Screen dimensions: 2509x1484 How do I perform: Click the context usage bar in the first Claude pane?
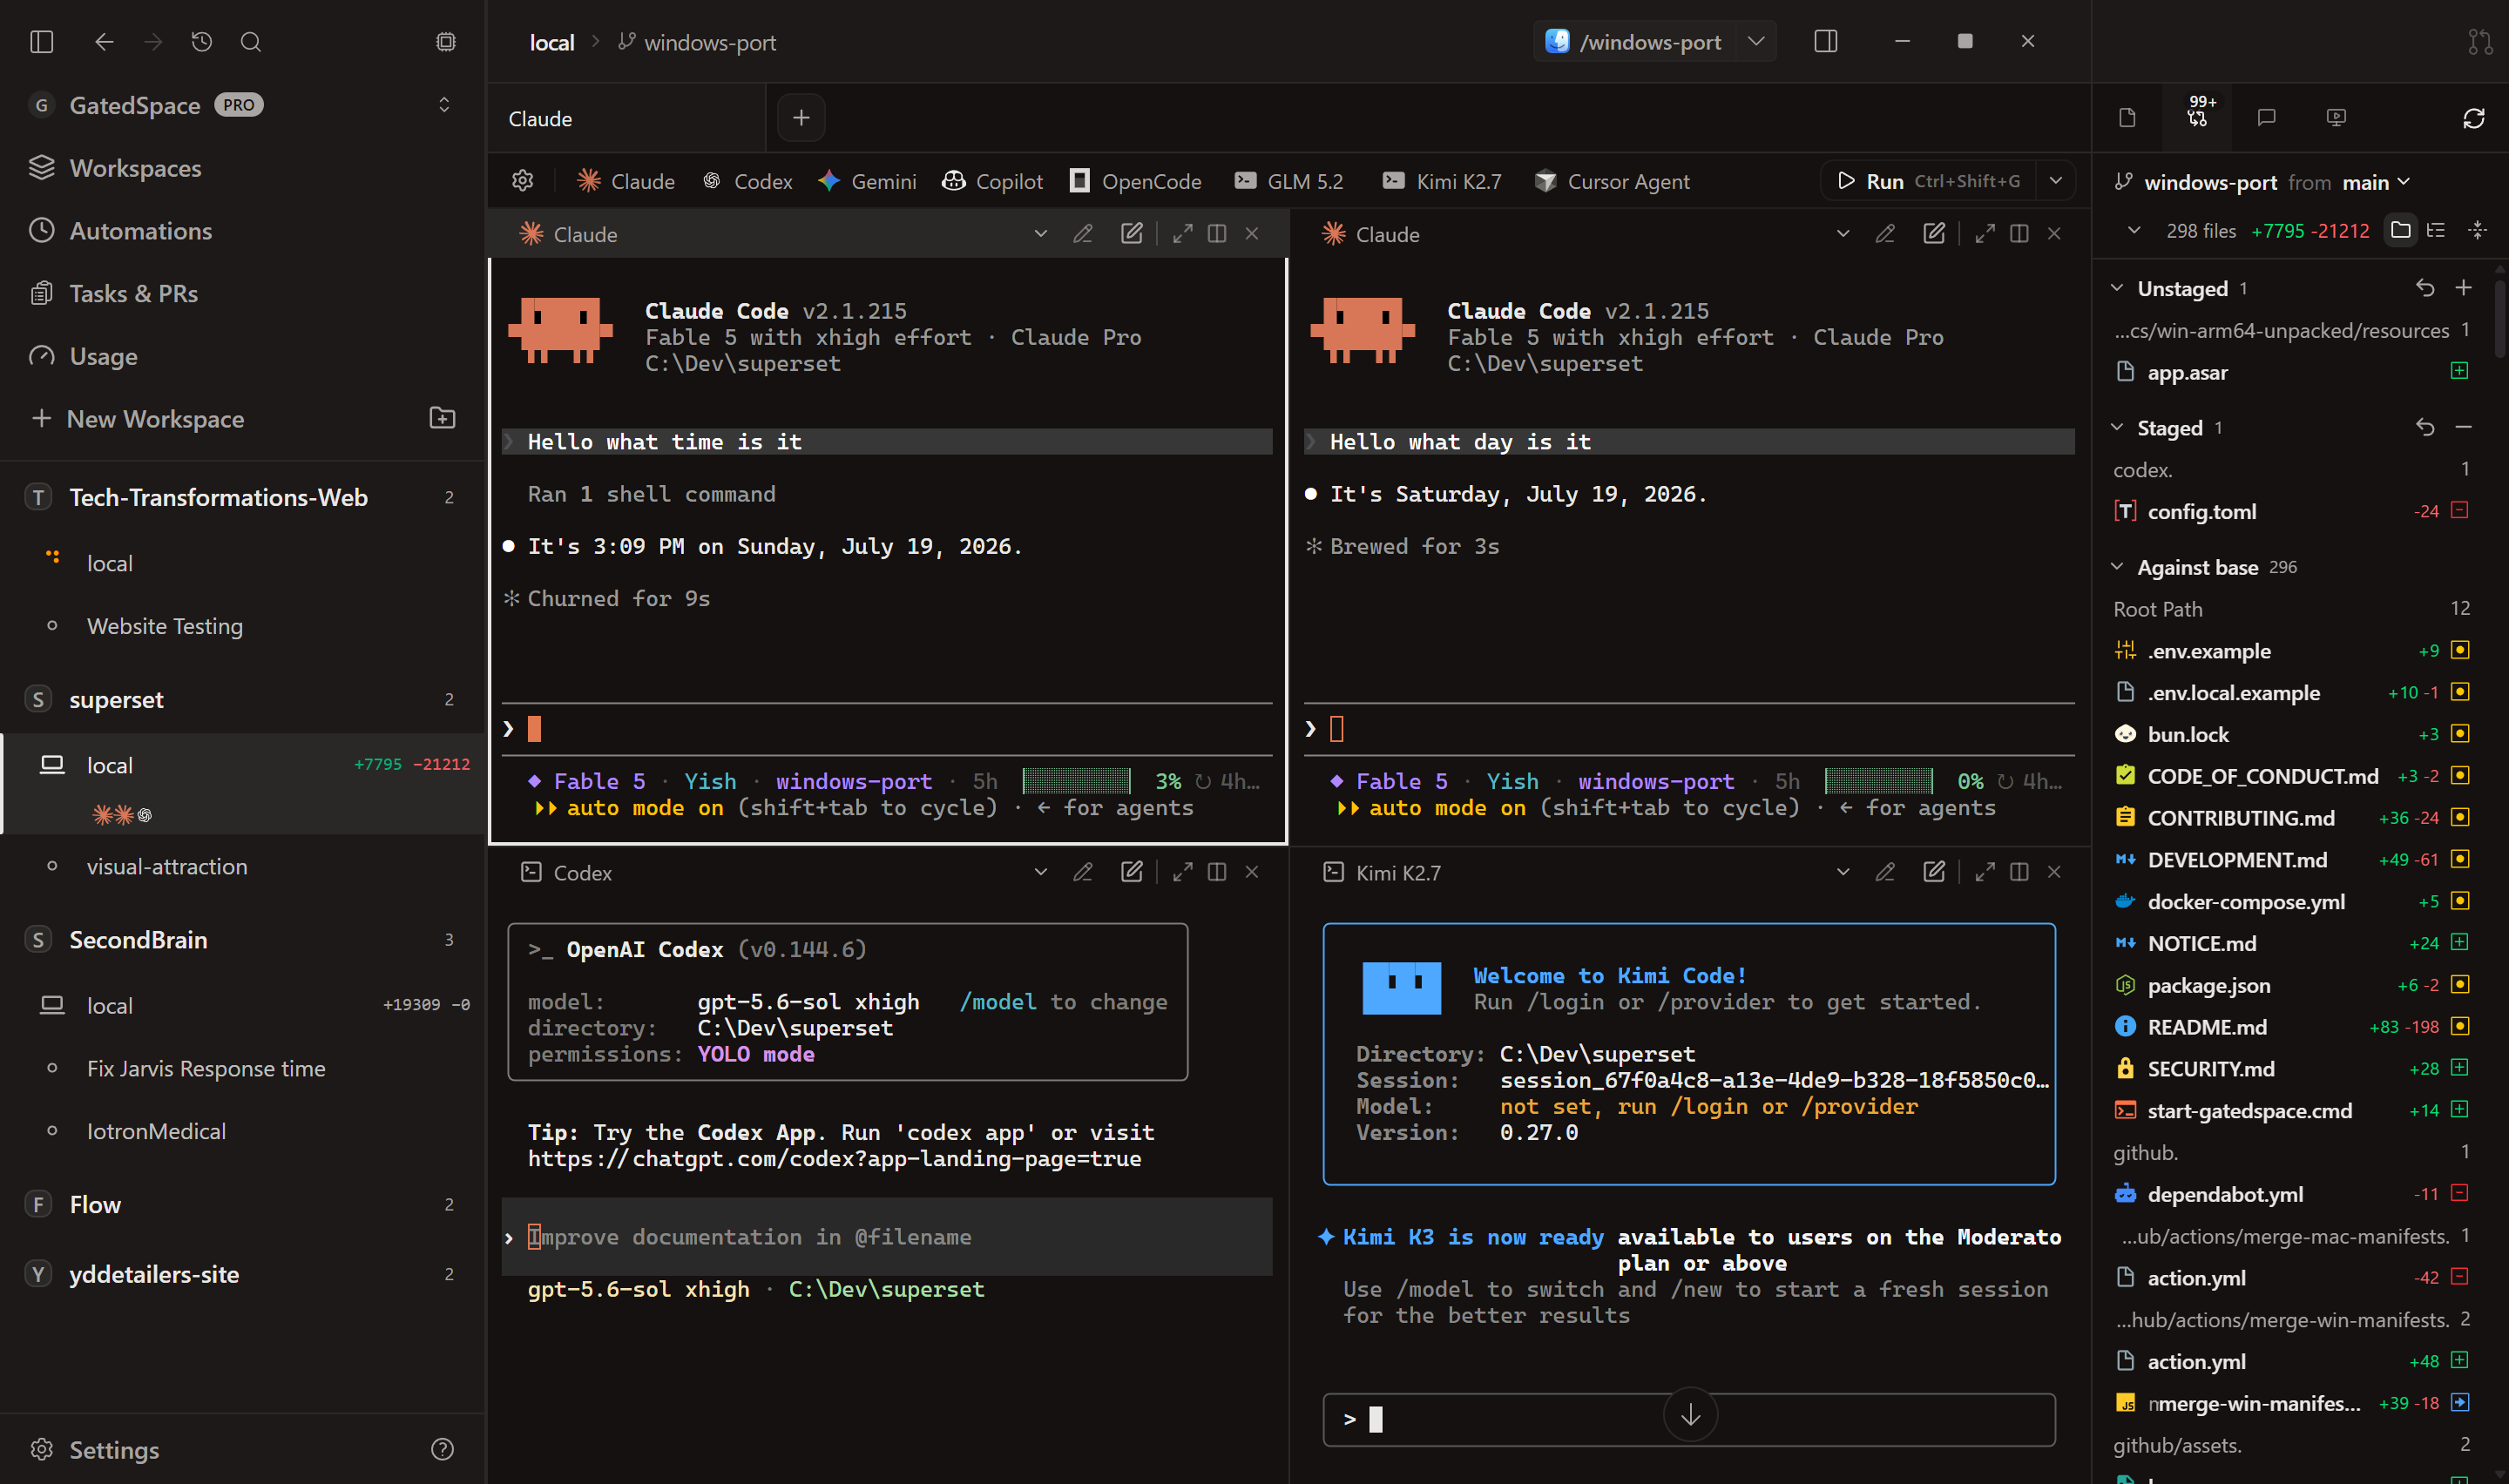pos(1076,781)
